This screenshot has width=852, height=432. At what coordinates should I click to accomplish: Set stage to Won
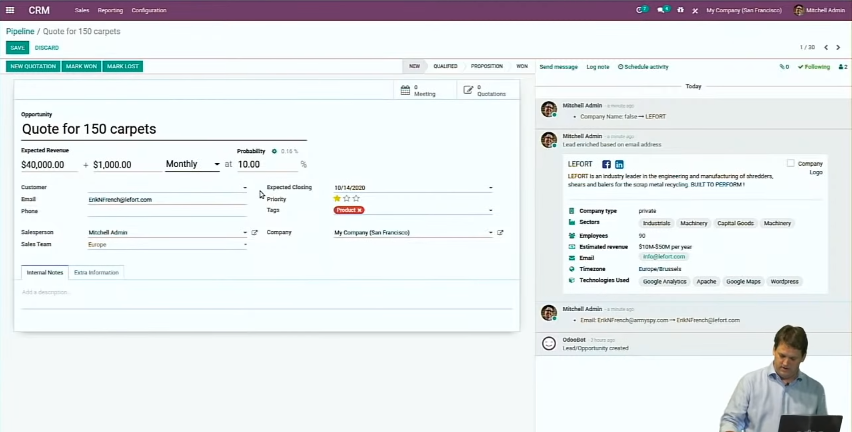[x=522, y=66]
